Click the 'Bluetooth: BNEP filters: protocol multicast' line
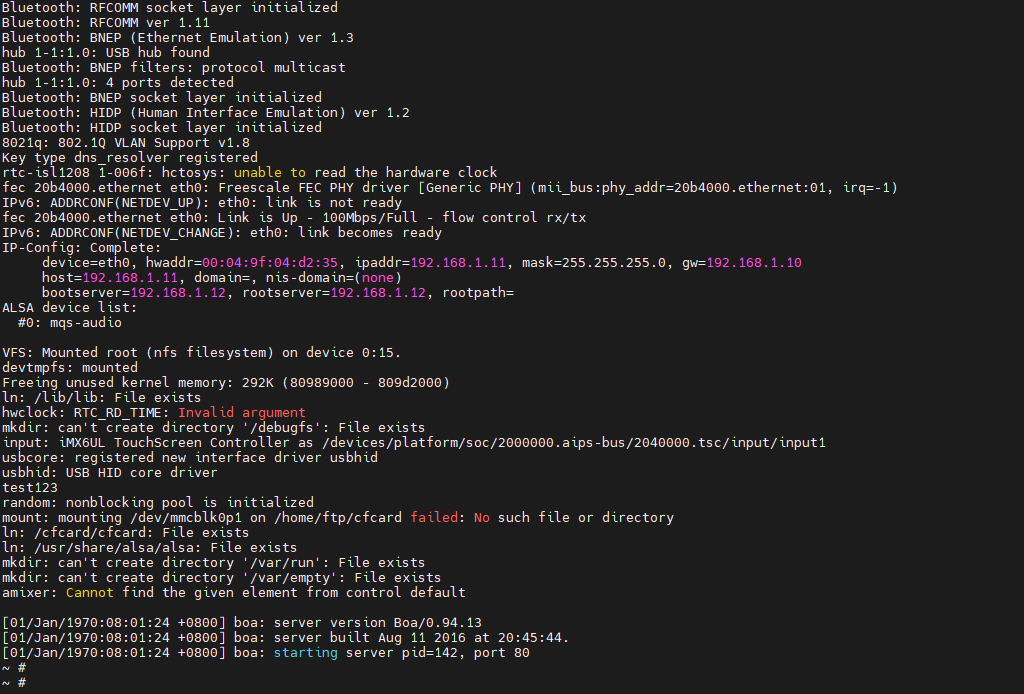Viewport: 1024px width, 694px height. [174, 67]
